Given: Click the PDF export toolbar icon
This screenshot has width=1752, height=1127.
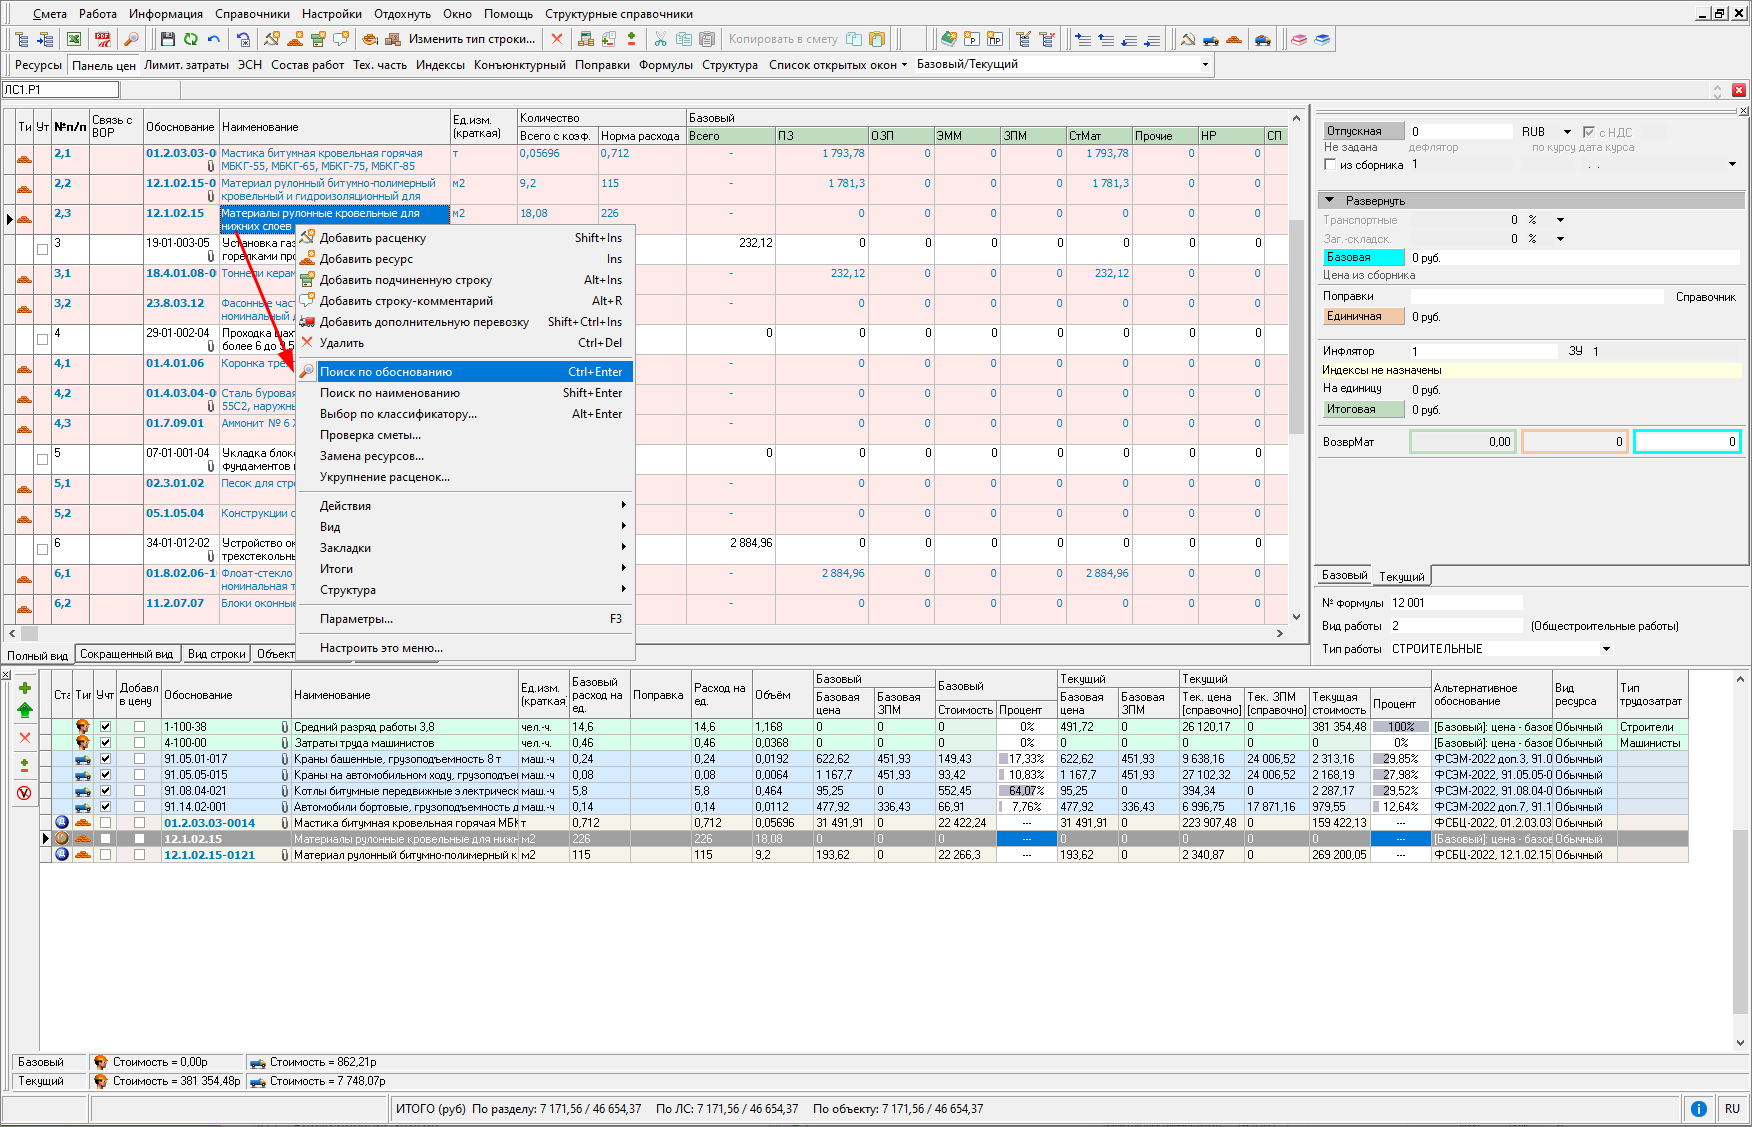Looking at the screenshot, I should click(102, 39).
